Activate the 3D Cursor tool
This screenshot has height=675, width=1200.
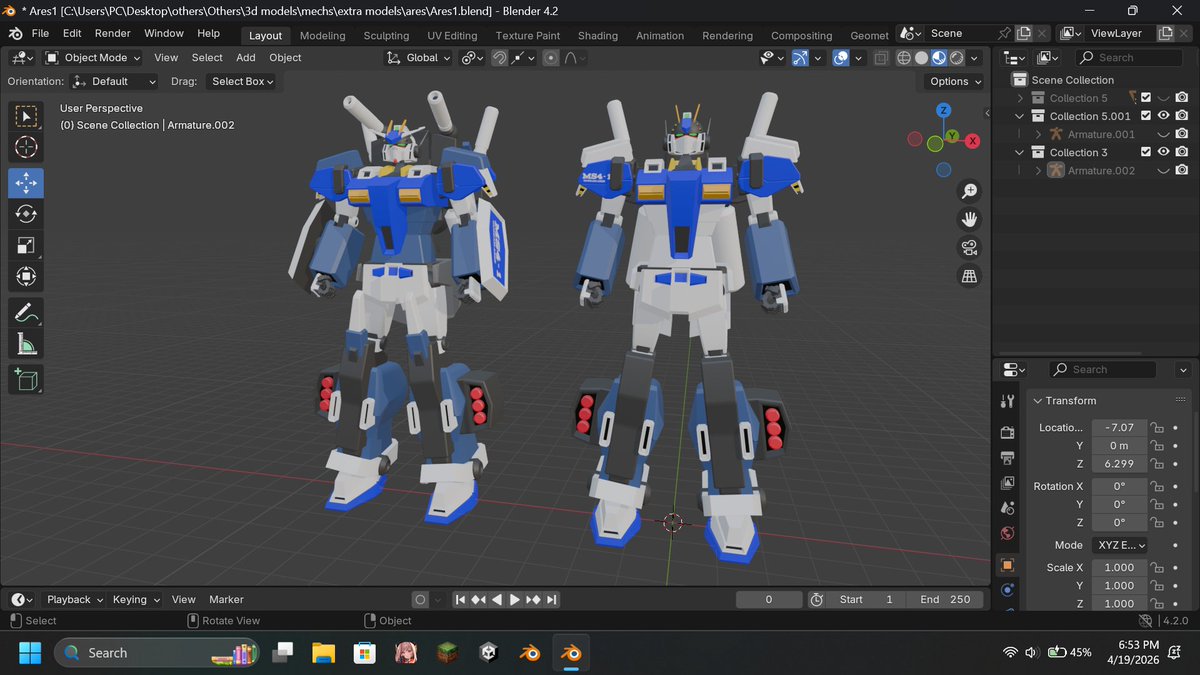[x=26, y=148]
